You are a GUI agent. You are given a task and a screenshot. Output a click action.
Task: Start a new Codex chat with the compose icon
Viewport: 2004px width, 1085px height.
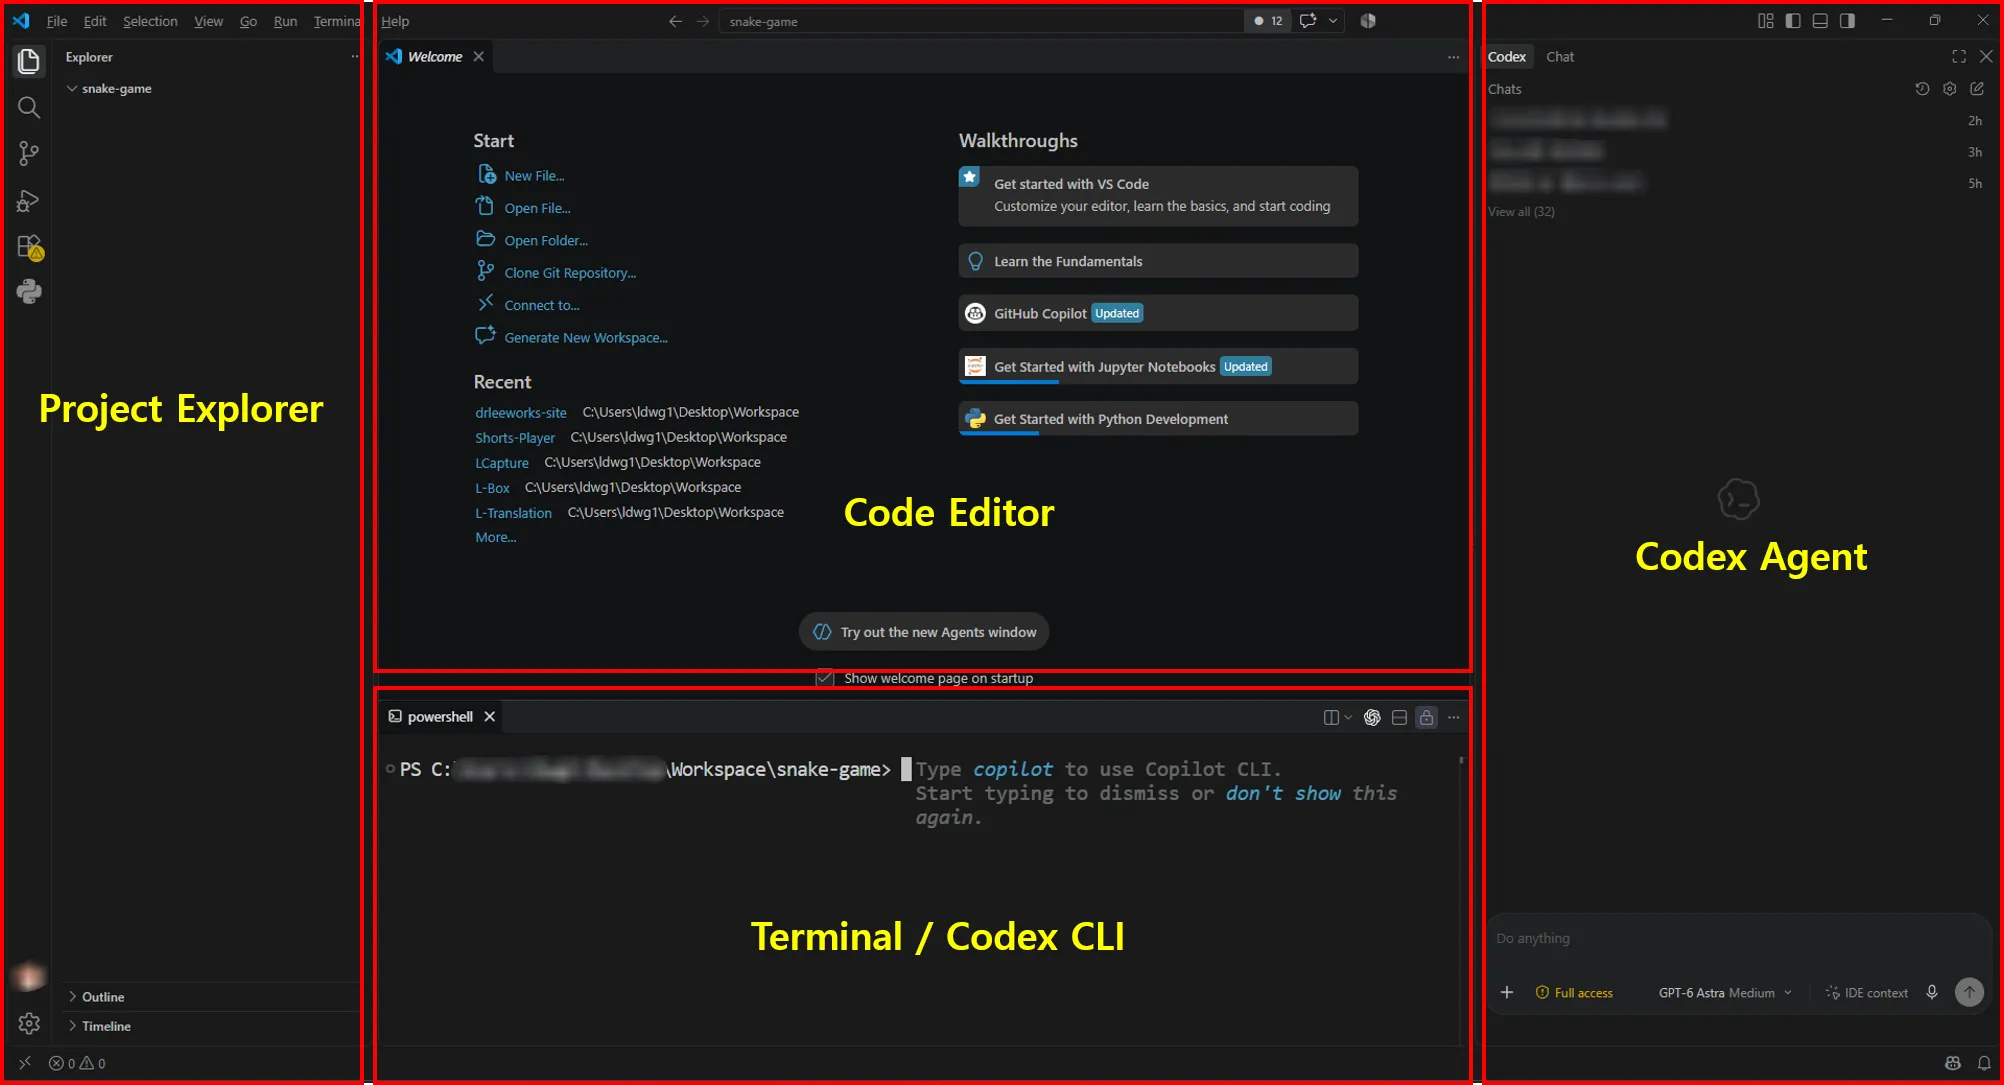[x=1977, y=89]
